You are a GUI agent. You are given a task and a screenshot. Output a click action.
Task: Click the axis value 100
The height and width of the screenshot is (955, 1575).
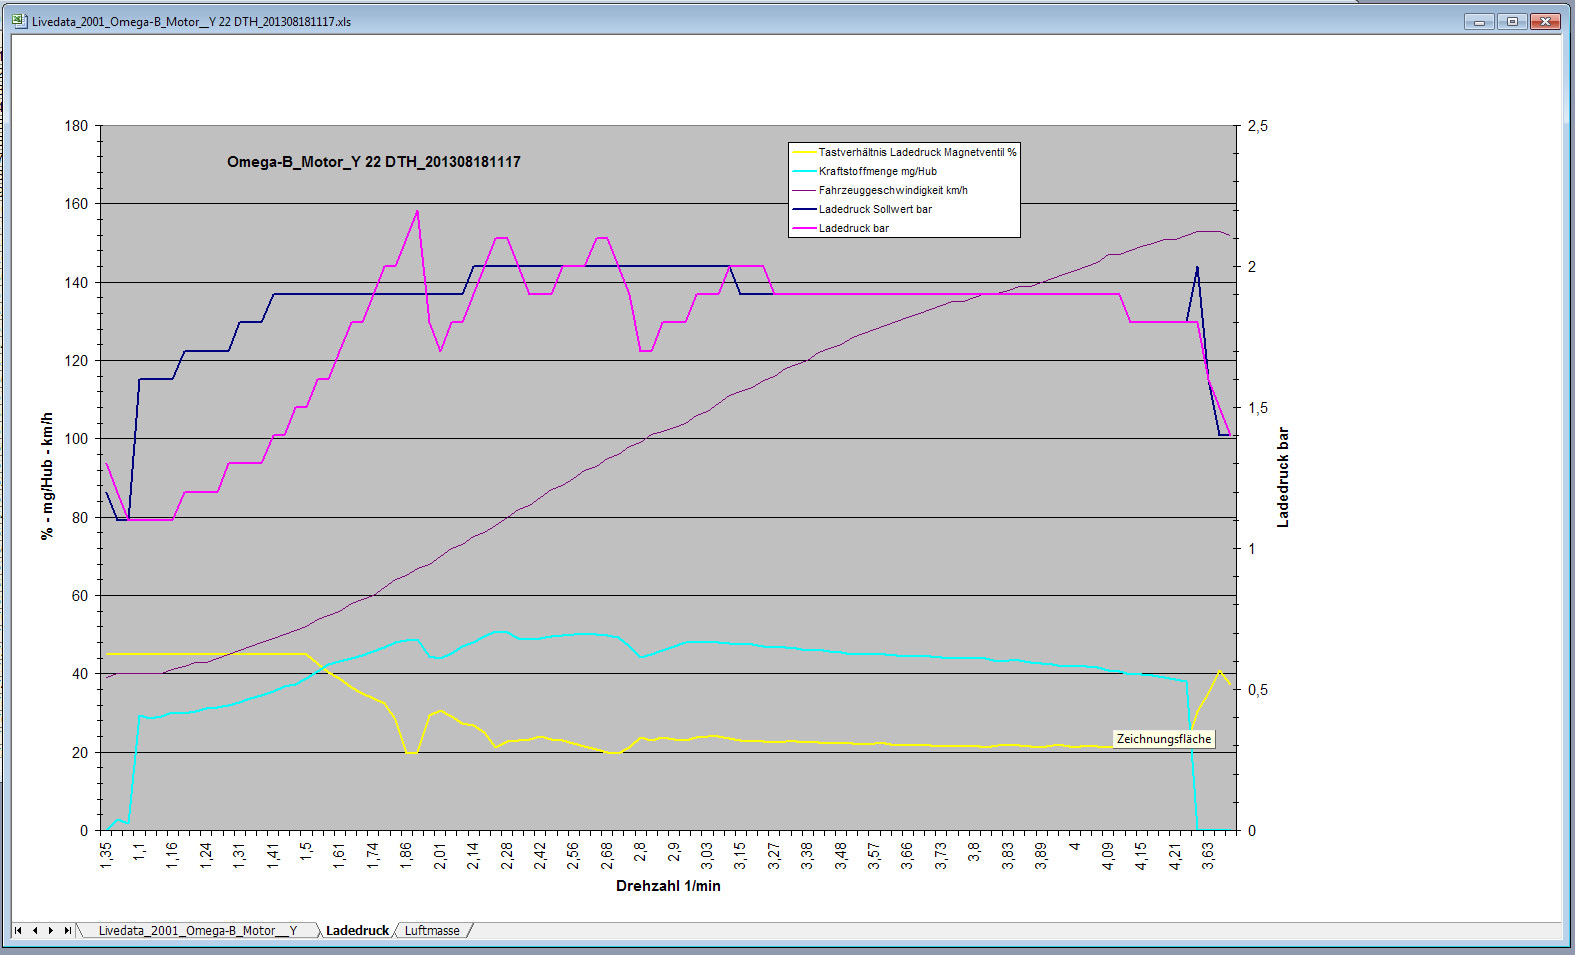click(76, 439)
